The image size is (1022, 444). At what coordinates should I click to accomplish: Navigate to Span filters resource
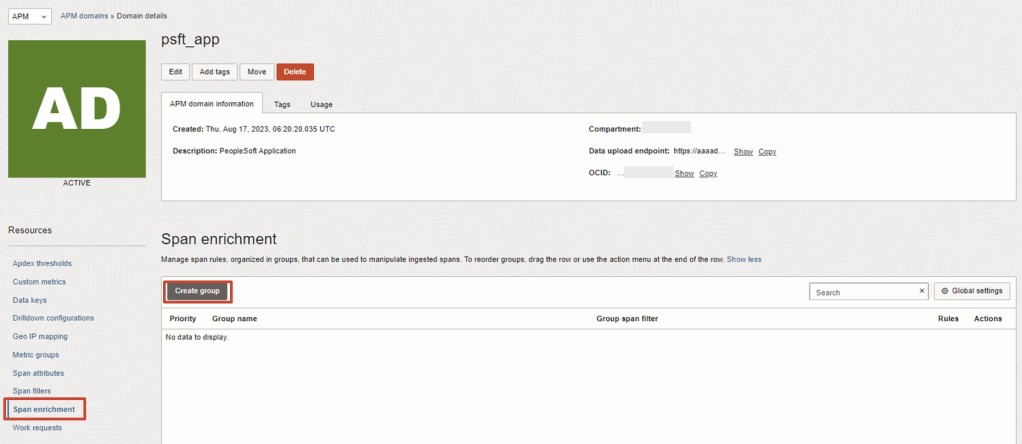coord(32,391)
